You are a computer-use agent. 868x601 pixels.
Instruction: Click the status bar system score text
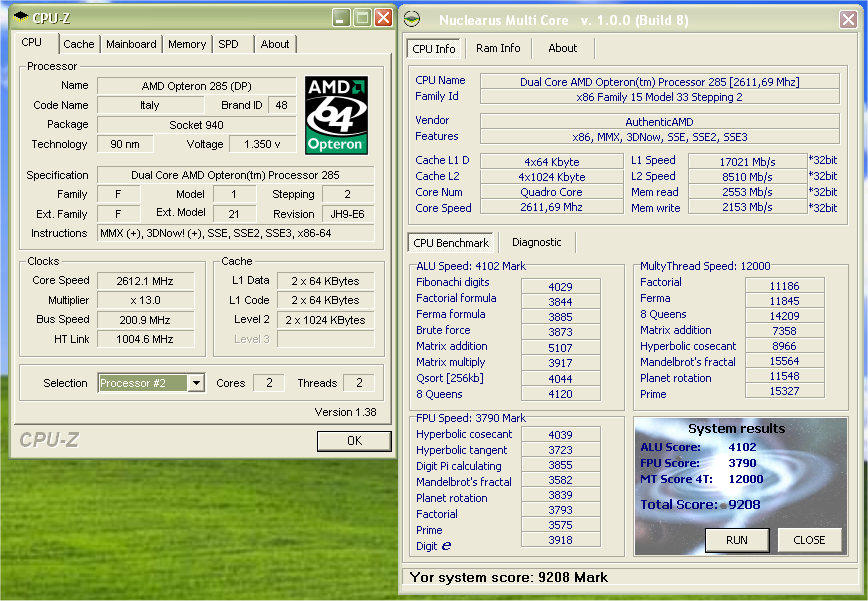pyautogui.click(x=509, y=577)
